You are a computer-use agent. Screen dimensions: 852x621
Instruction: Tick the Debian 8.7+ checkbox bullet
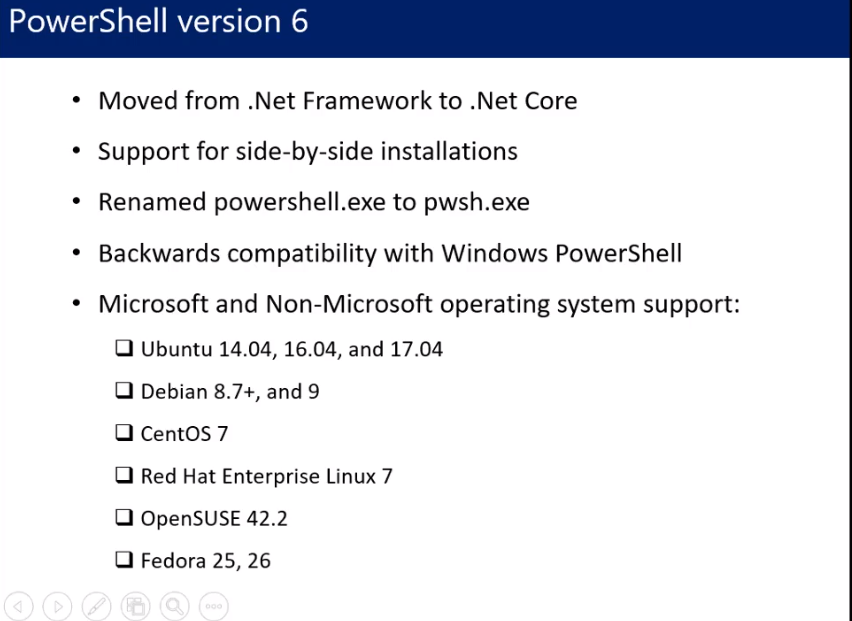pos(124,390)
